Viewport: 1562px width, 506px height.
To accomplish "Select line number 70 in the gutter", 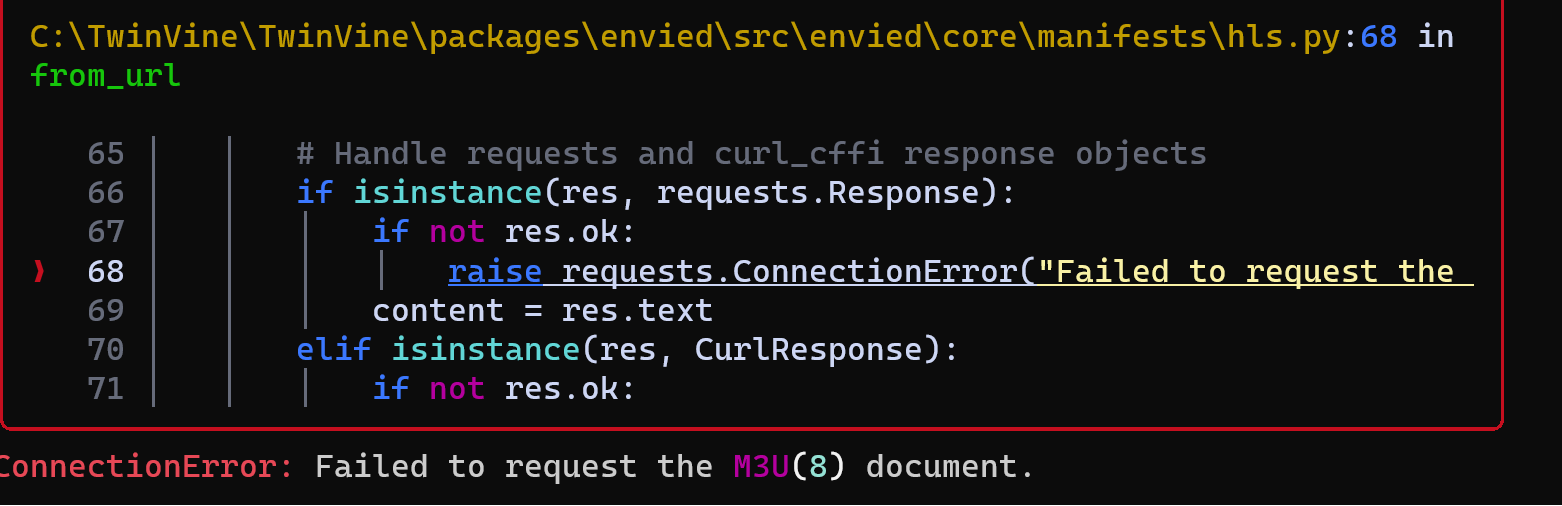I will tap(106, 349).
